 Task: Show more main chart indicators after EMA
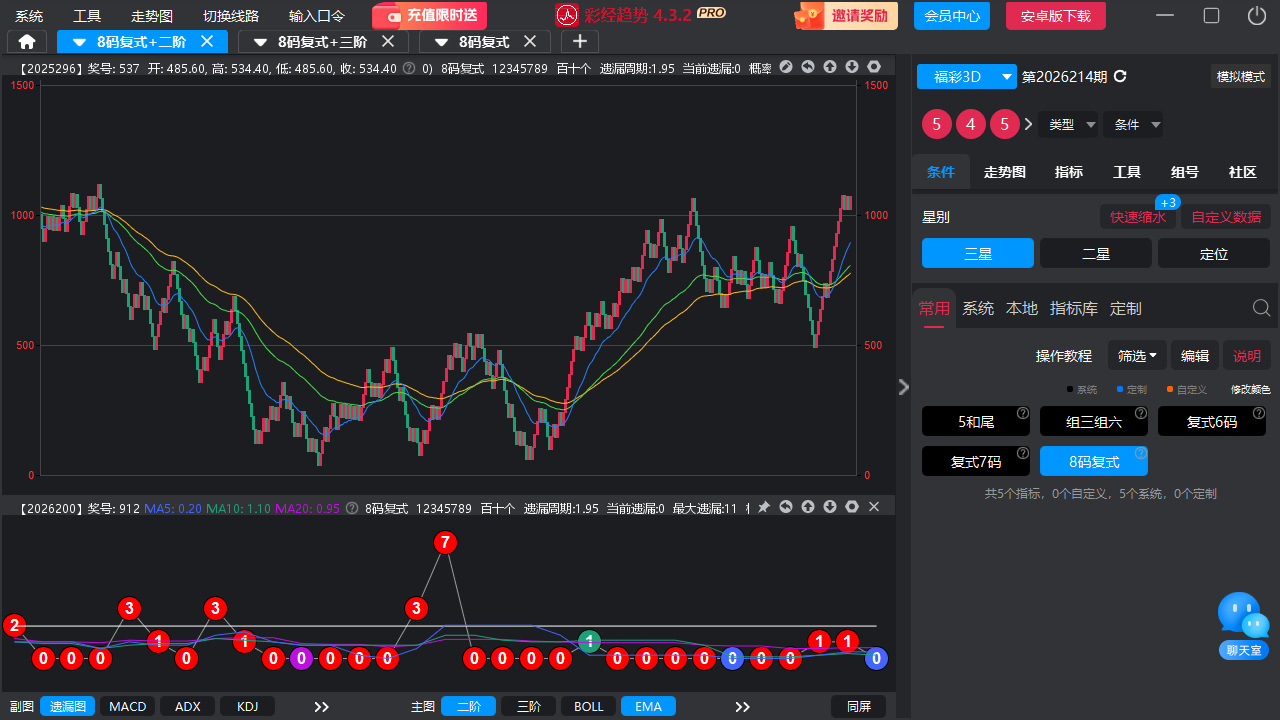click(x=742, y=707)
